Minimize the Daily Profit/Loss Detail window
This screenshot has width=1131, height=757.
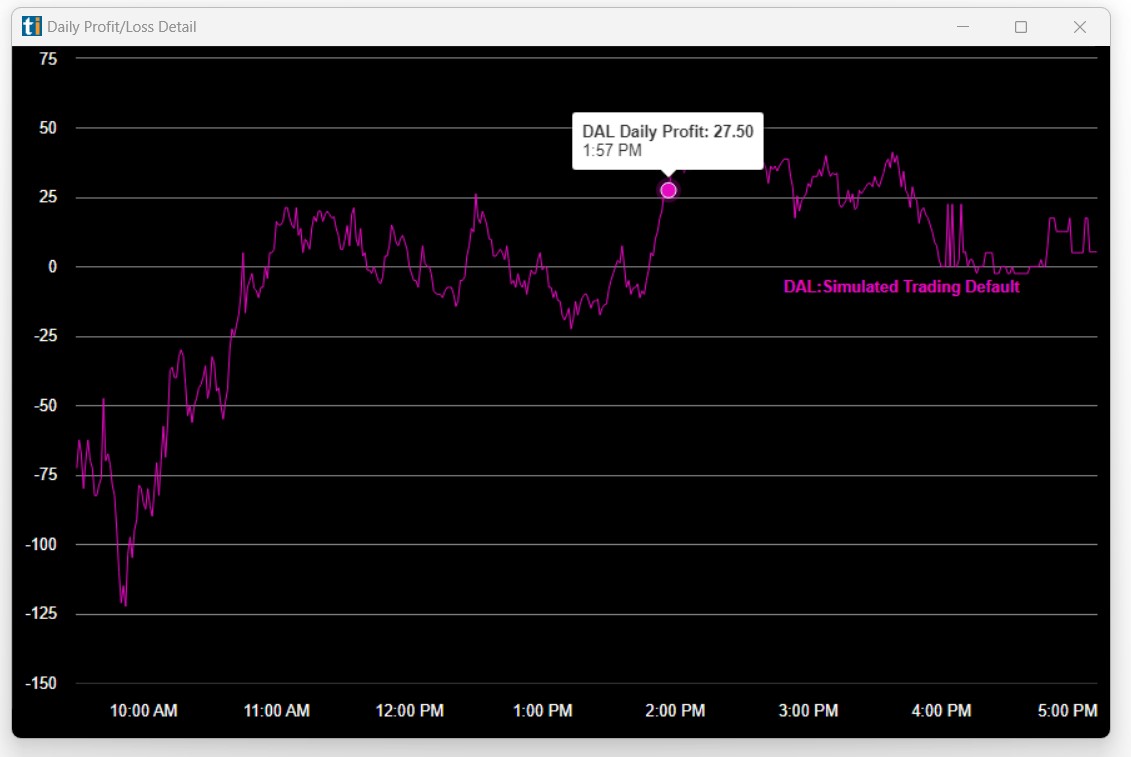click(x=962, y=27)
